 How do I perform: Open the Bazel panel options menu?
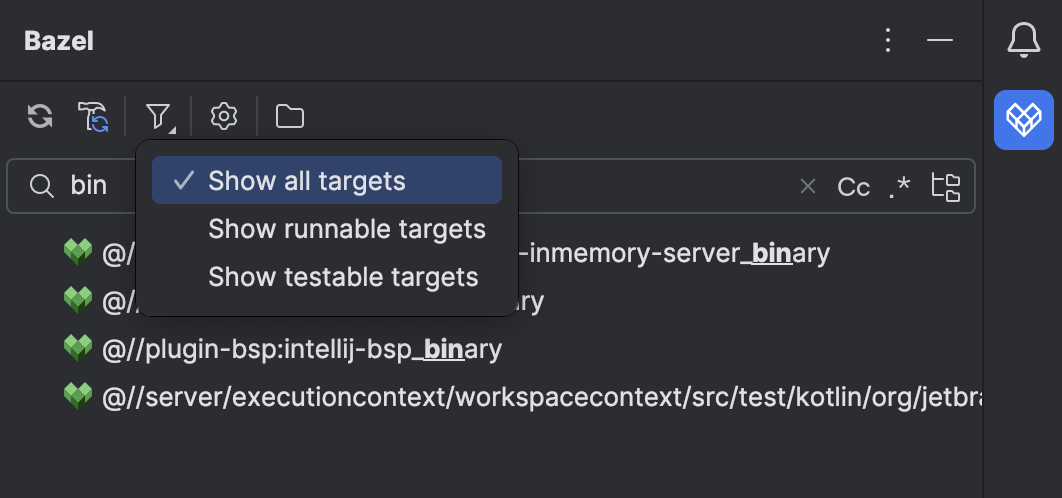coord(887,41)
